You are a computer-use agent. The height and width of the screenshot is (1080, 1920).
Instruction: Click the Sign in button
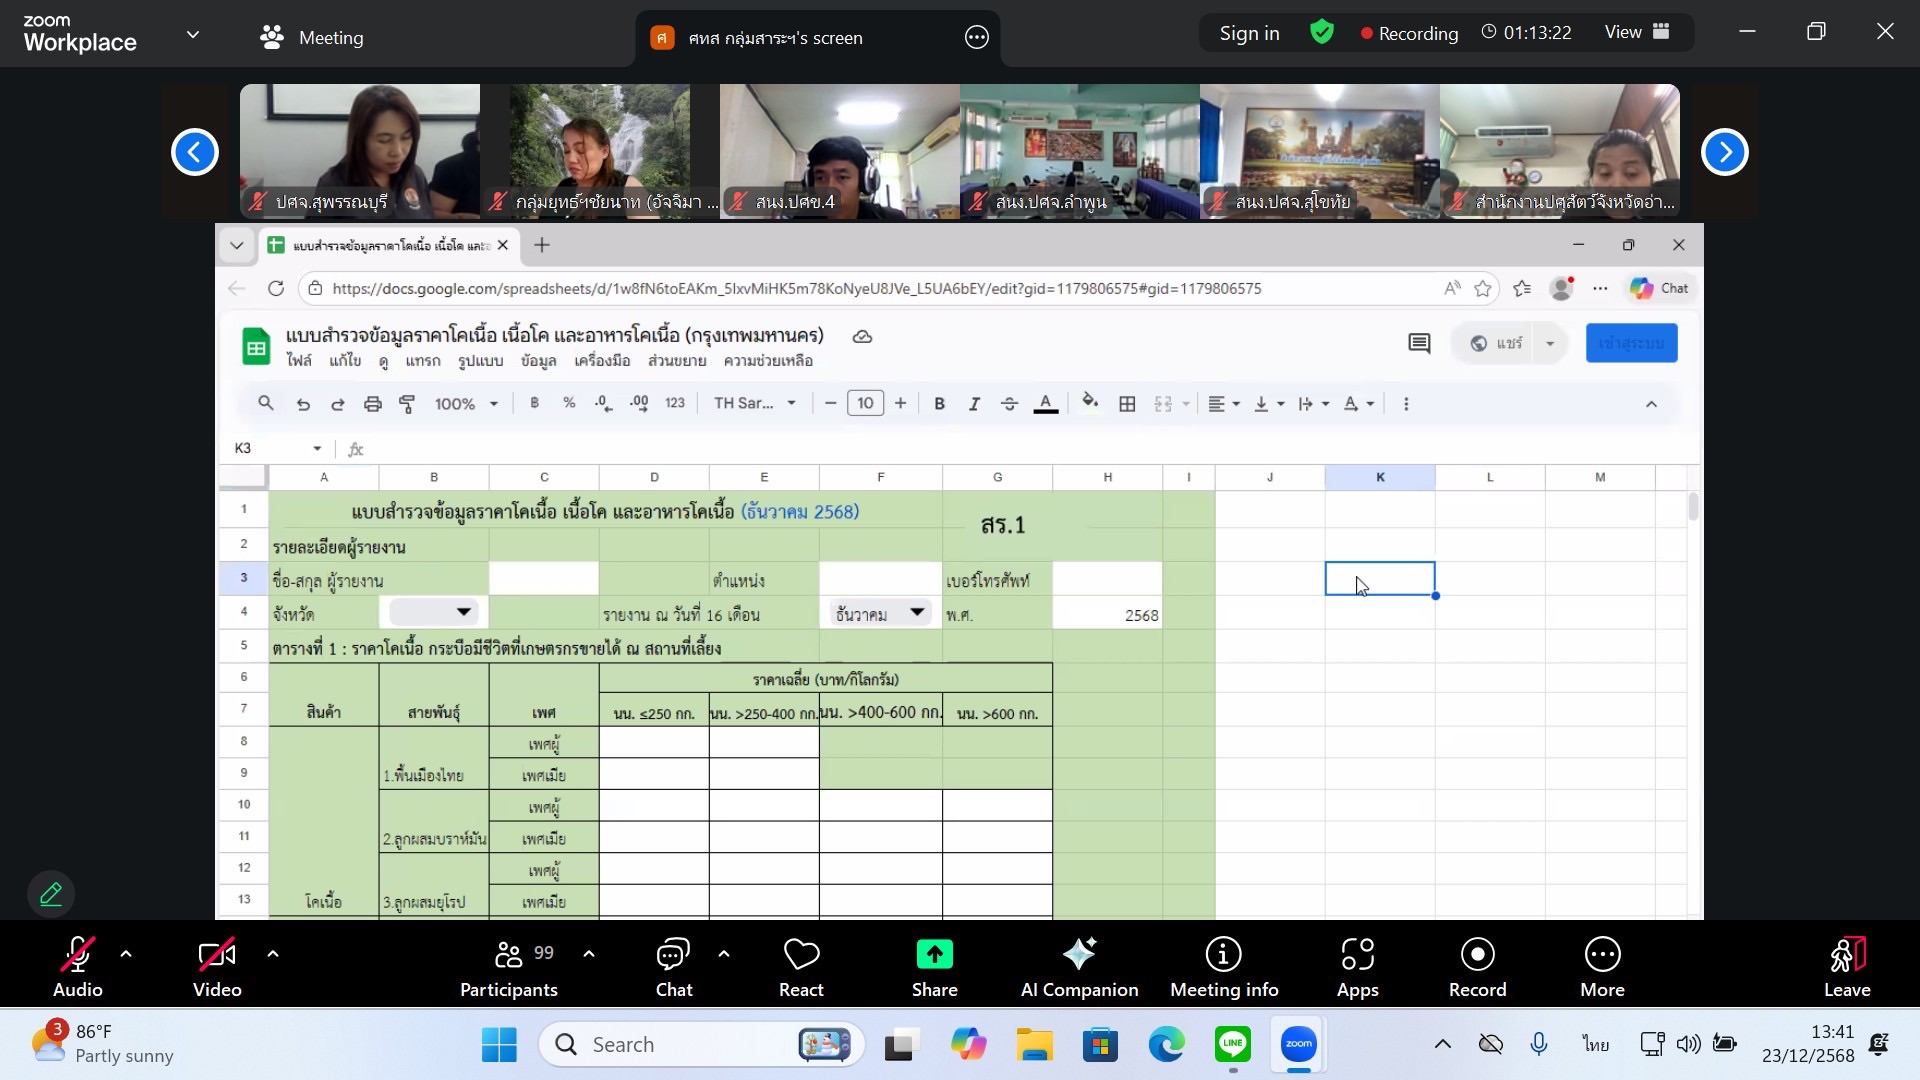pos(1249,33)
